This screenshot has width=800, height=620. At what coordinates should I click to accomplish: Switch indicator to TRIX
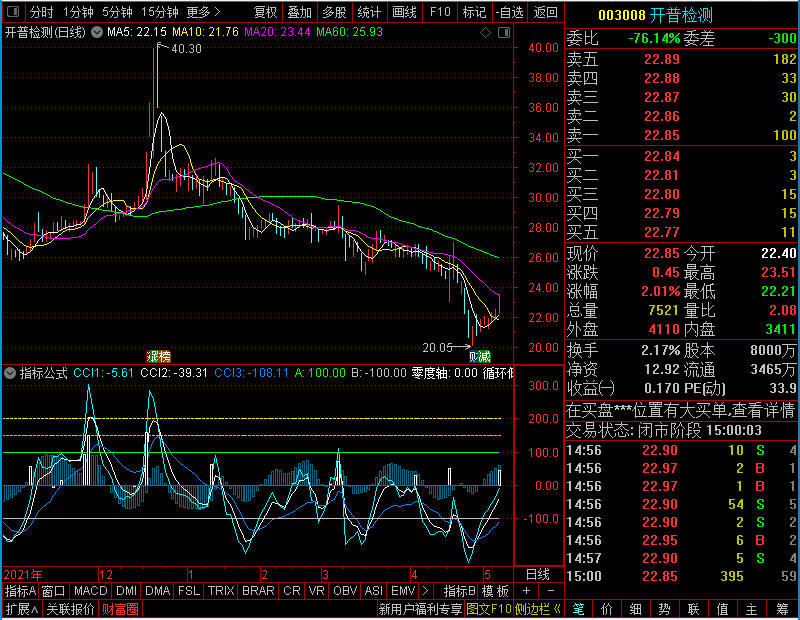221,591
